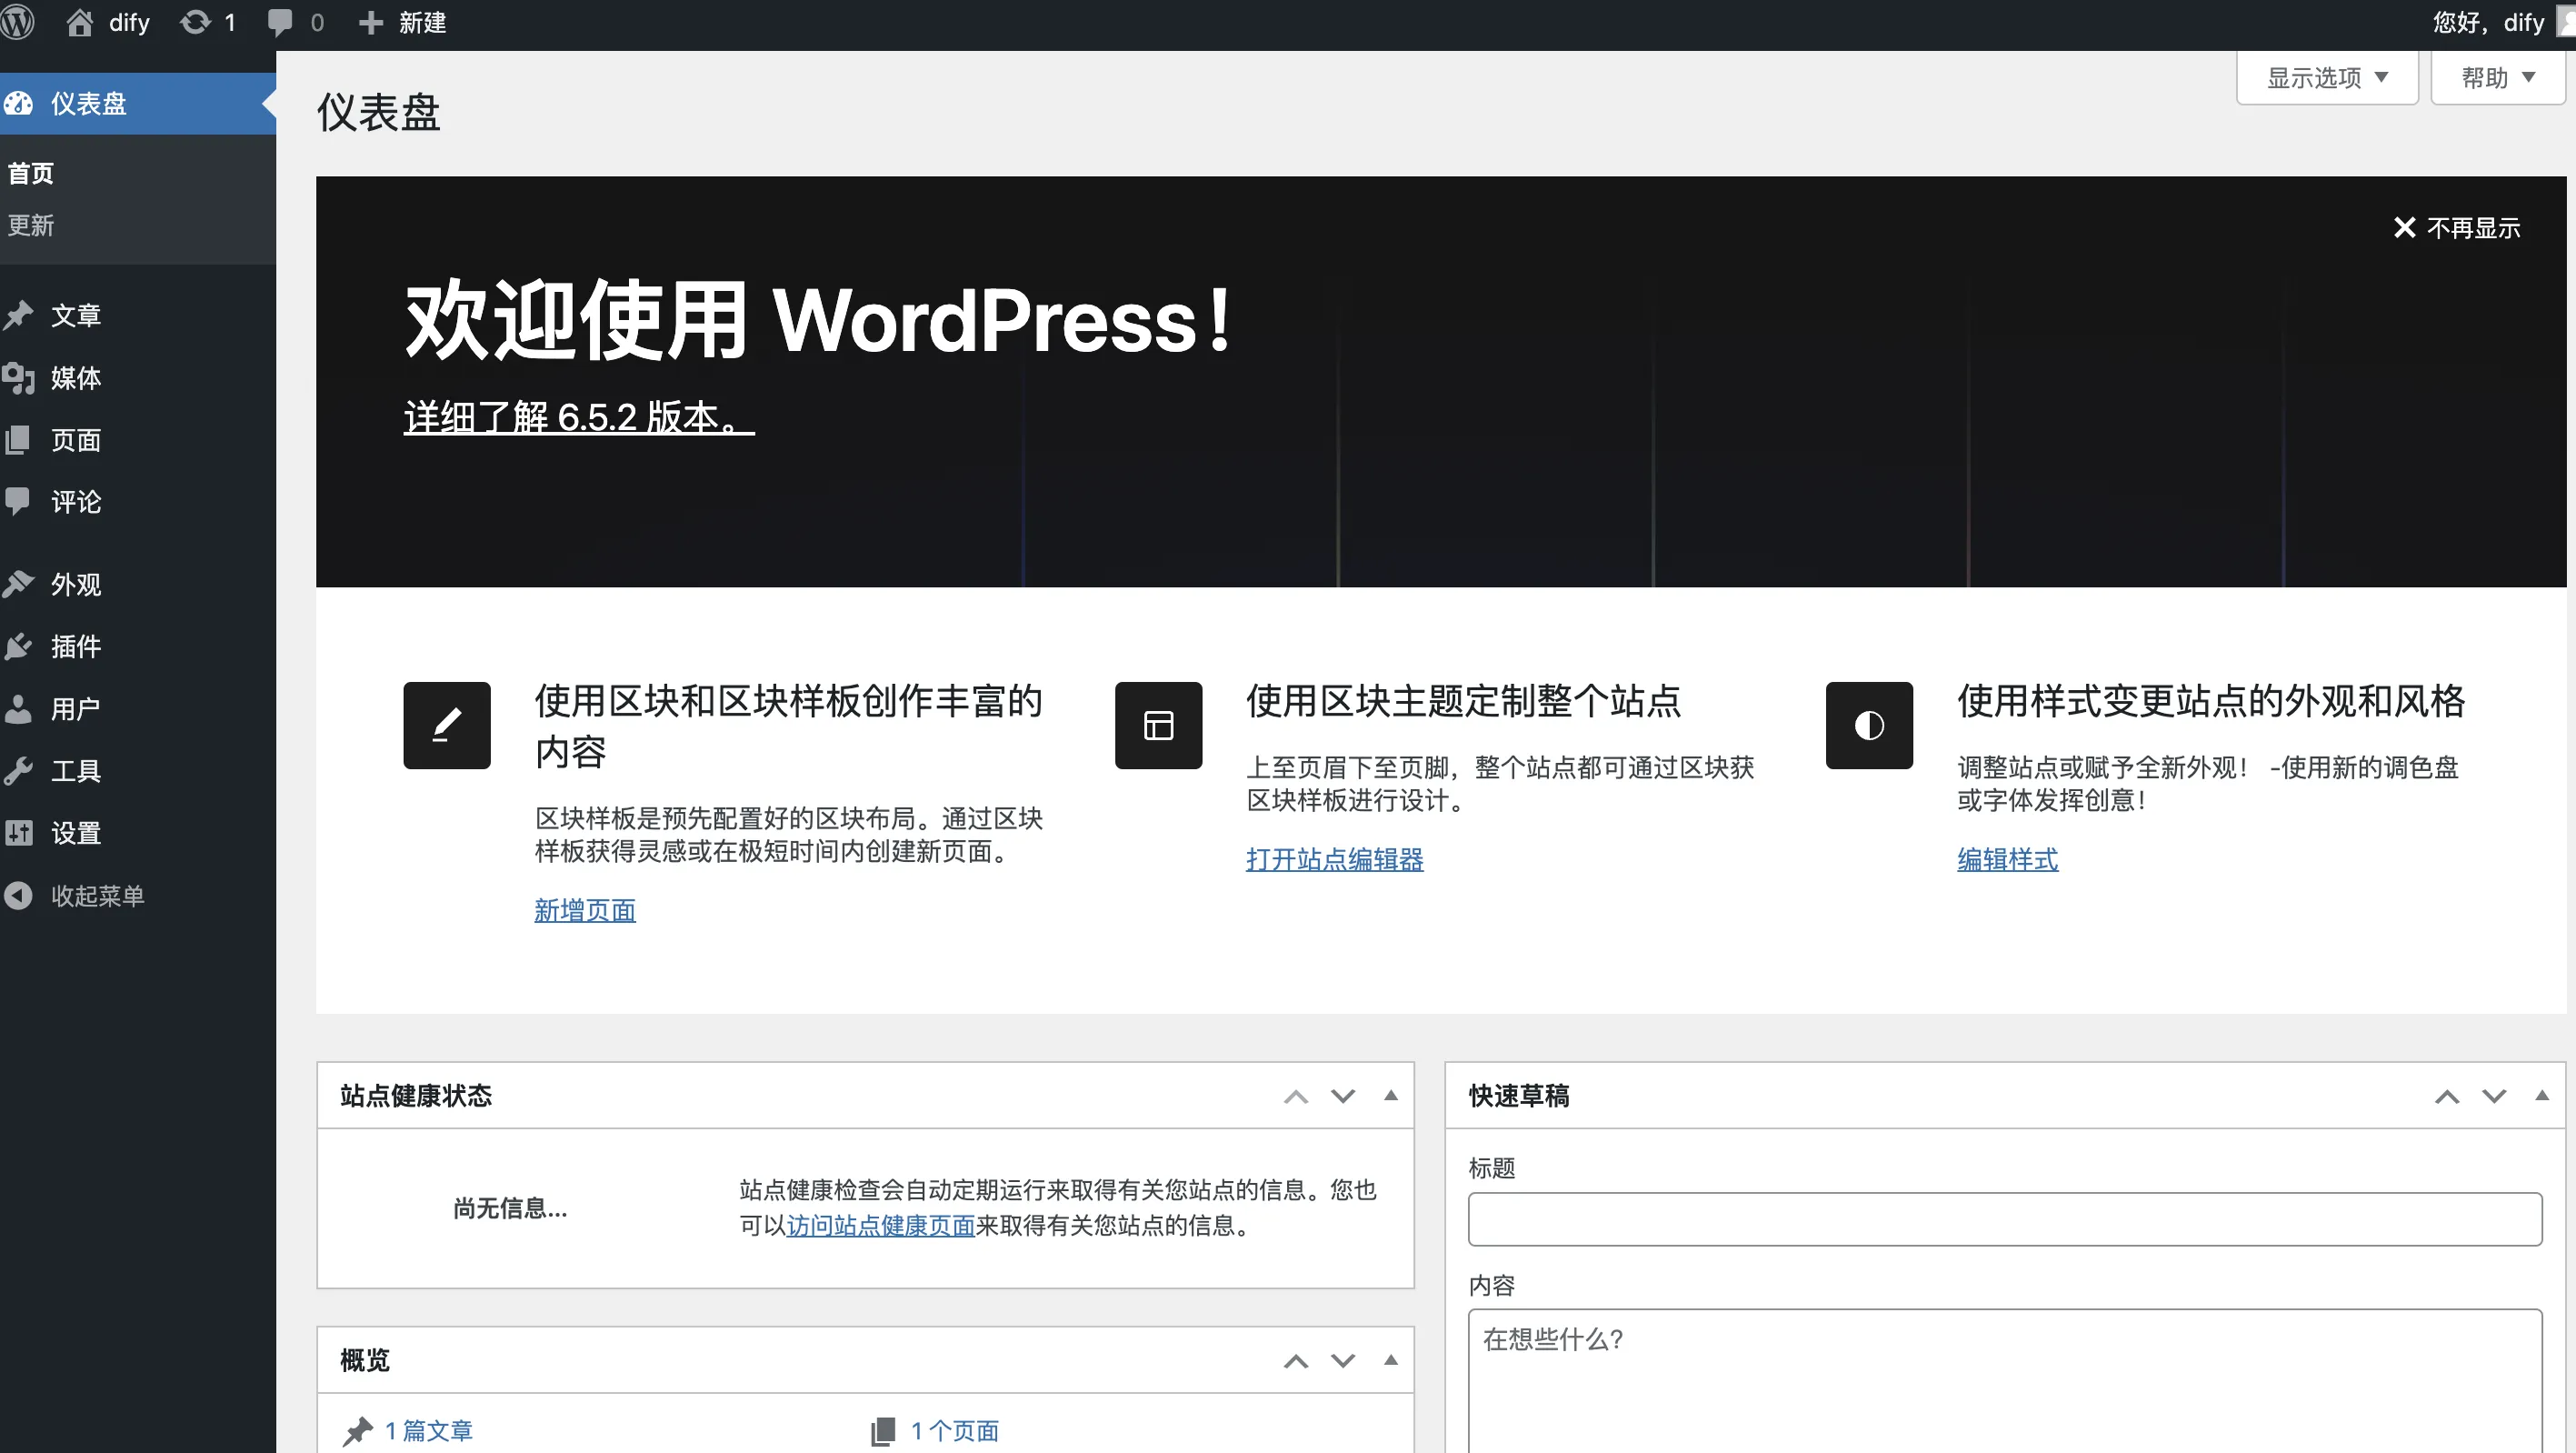
Task: Open the WordPress logo menu
Action: click(18, 22)
